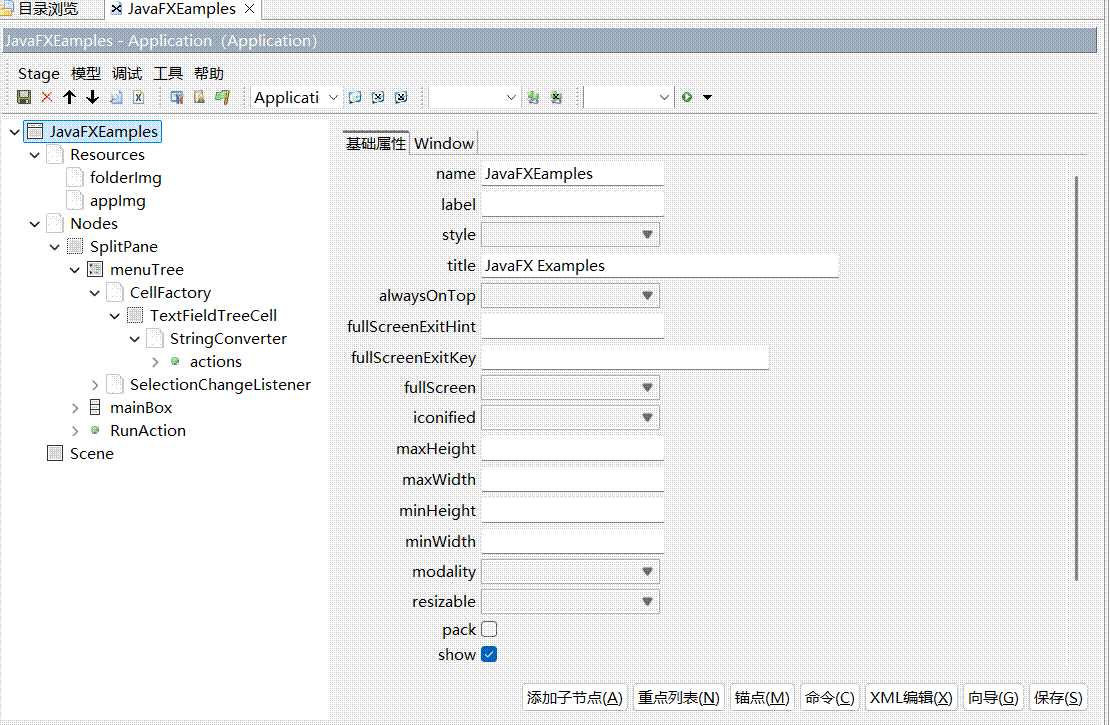Click the JavaFXEamples window icon in tree
The image size is (1110, 725).
[x=35, y=132]
